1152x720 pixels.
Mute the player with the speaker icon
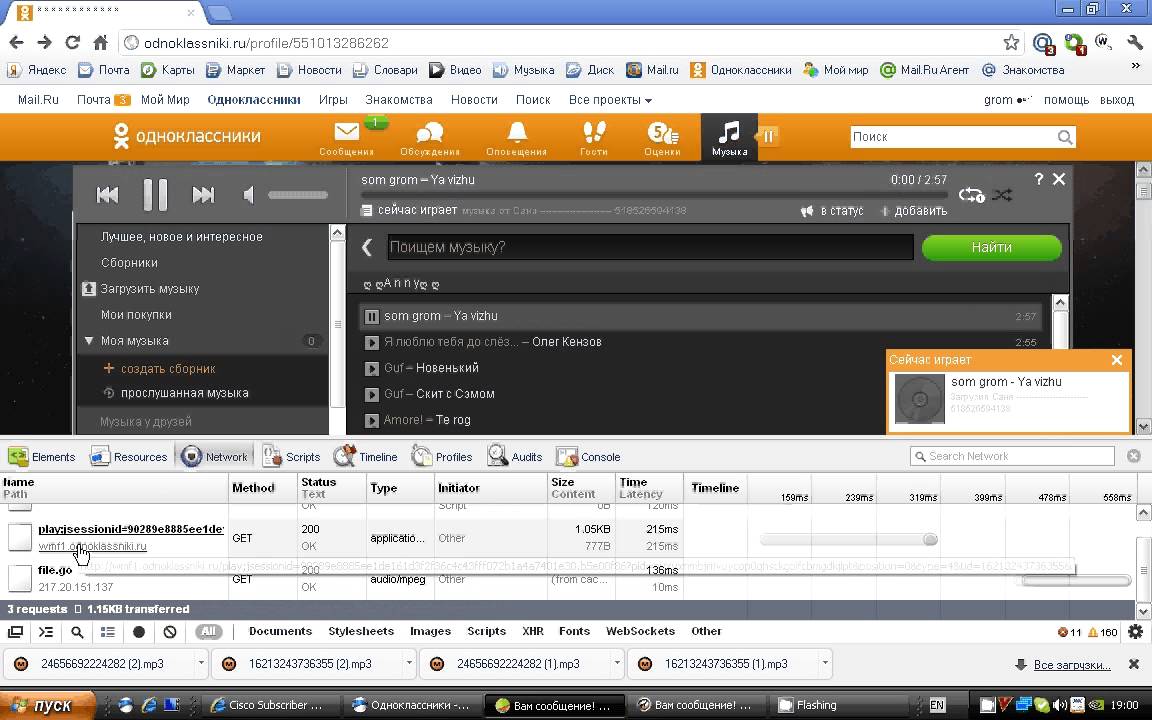[248, 195]
